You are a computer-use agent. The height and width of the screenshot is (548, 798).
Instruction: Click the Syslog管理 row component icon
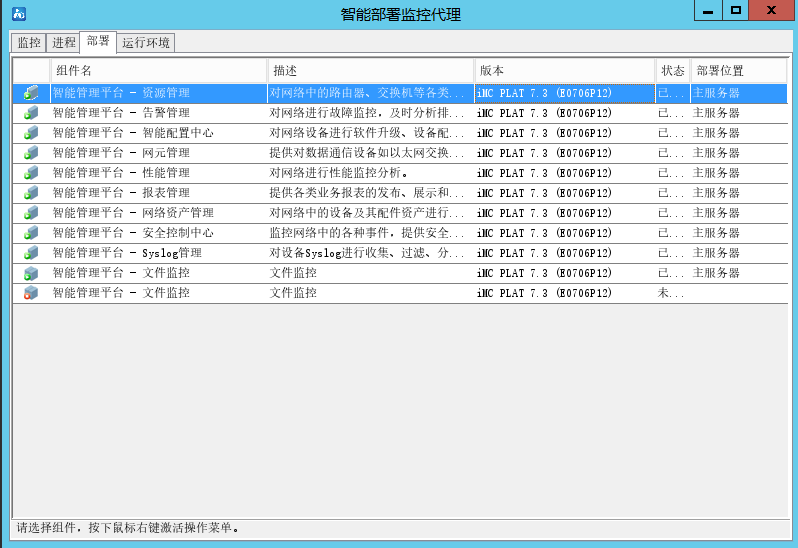coord(31,253)
